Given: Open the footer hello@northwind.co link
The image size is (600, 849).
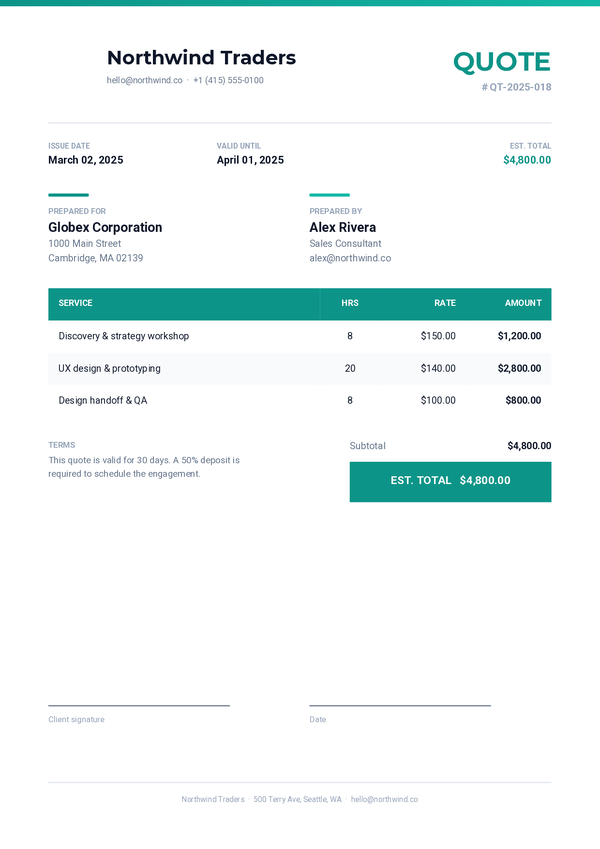Looking at the screenshot, I should (384, 799).
